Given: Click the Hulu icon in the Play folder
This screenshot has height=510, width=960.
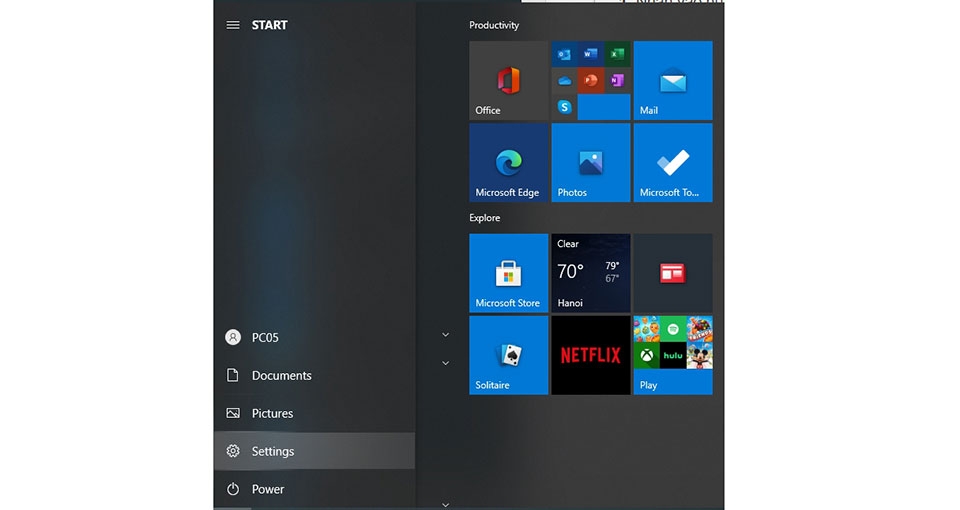Looking at the screenshot, I should pyautogui.click(x=673, y=356).
